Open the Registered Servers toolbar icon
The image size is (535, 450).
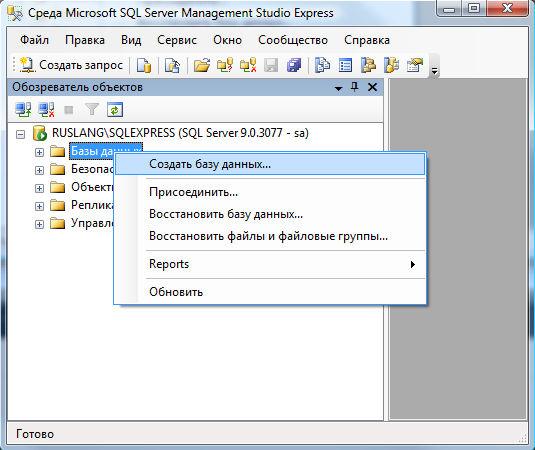click(x=322, y=65)
